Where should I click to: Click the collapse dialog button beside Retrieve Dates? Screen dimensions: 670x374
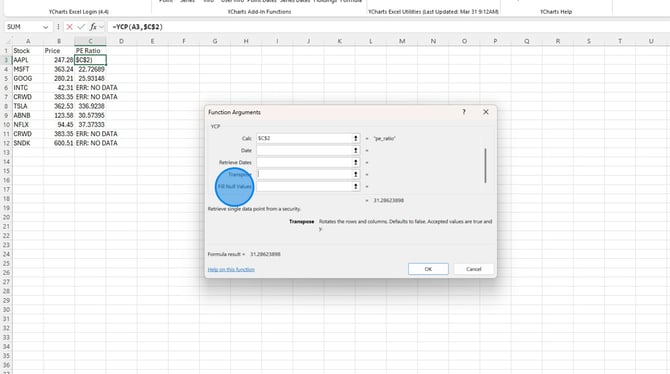[356, 162]
